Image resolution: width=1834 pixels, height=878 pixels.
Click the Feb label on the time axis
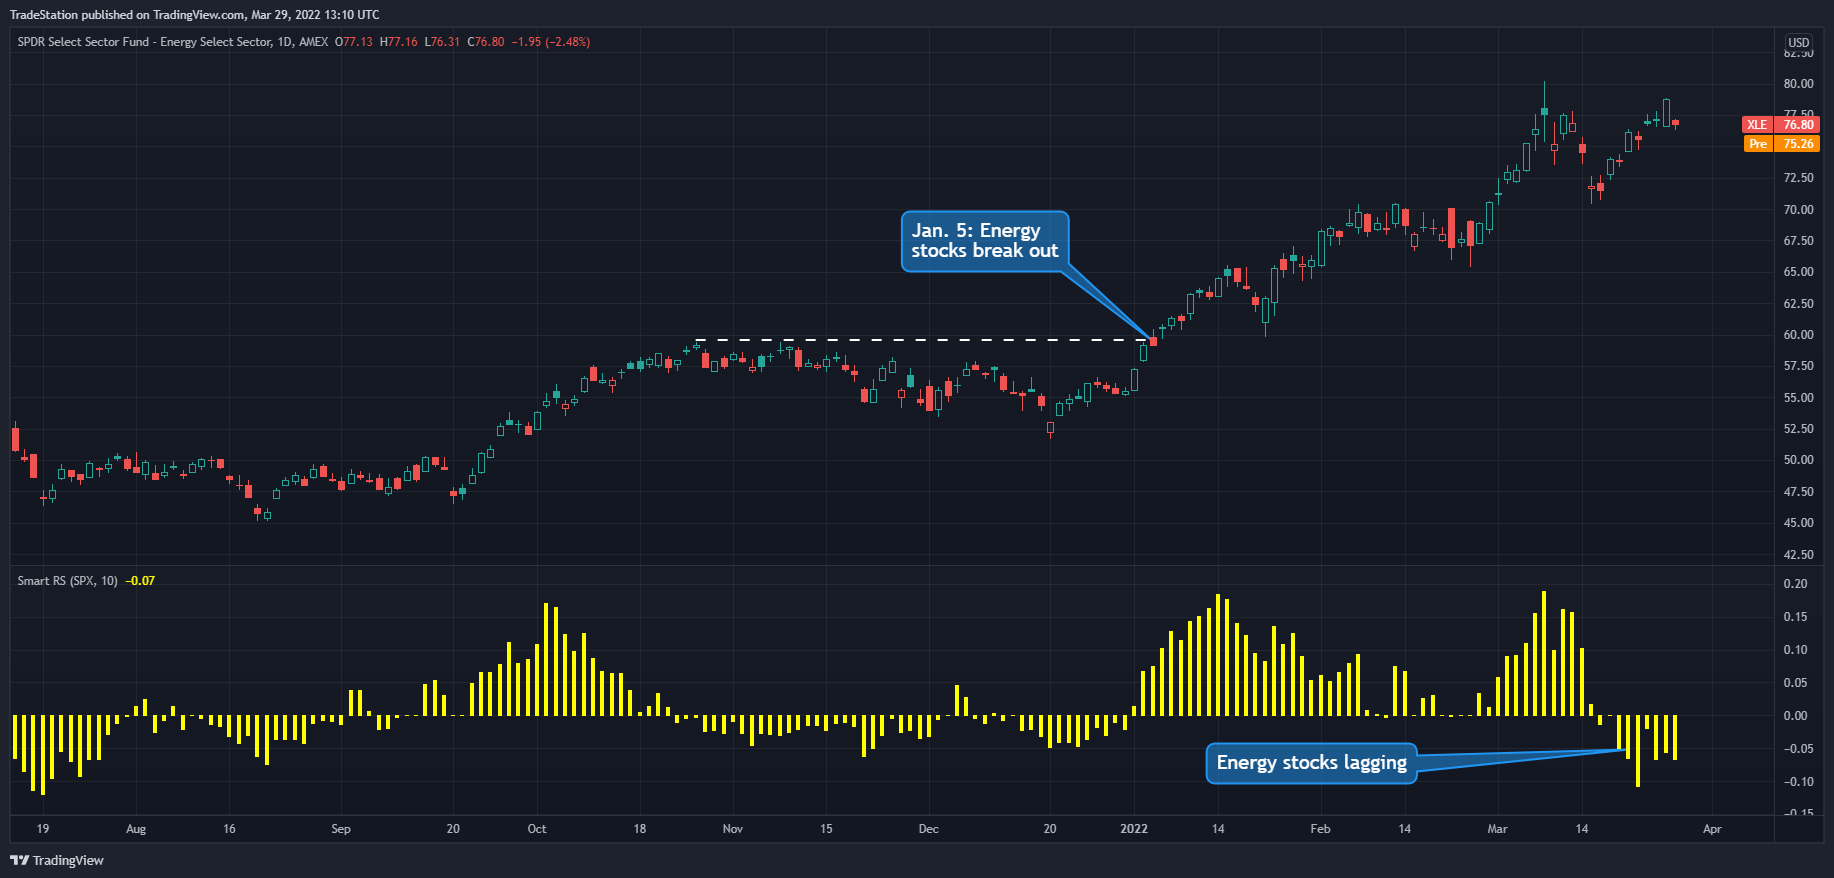click(1320, 829)
